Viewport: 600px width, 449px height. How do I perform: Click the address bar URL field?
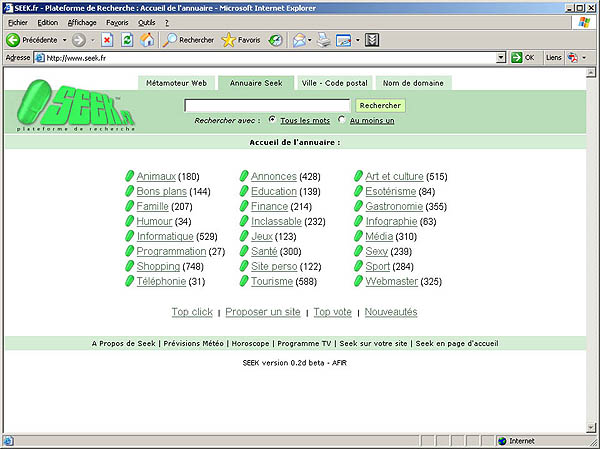click(271, 58)
